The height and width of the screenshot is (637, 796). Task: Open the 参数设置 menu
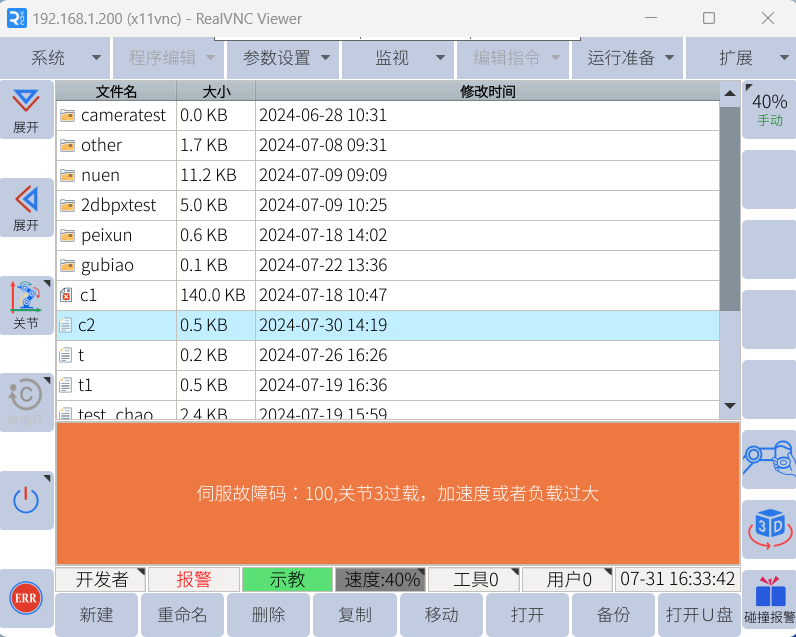click(x=284, y=58)
